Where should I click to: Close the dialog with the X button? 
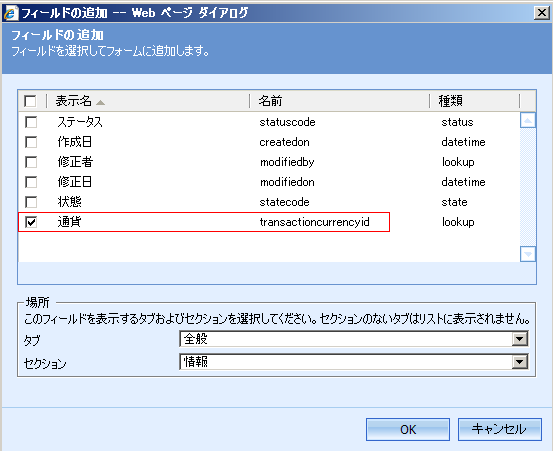pos(542,13)
